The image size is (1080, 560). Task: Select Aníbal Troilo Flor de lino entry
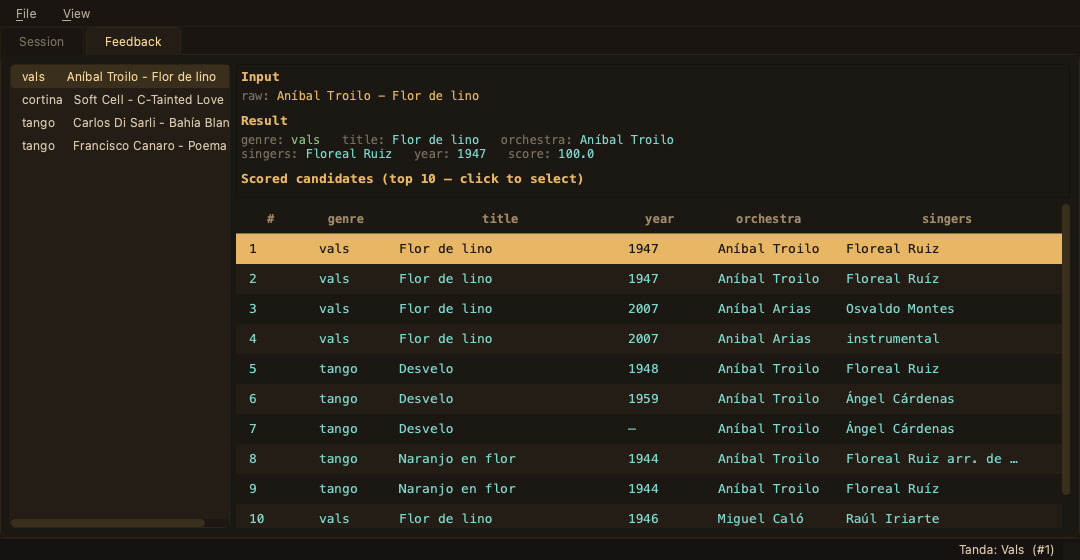120,76
